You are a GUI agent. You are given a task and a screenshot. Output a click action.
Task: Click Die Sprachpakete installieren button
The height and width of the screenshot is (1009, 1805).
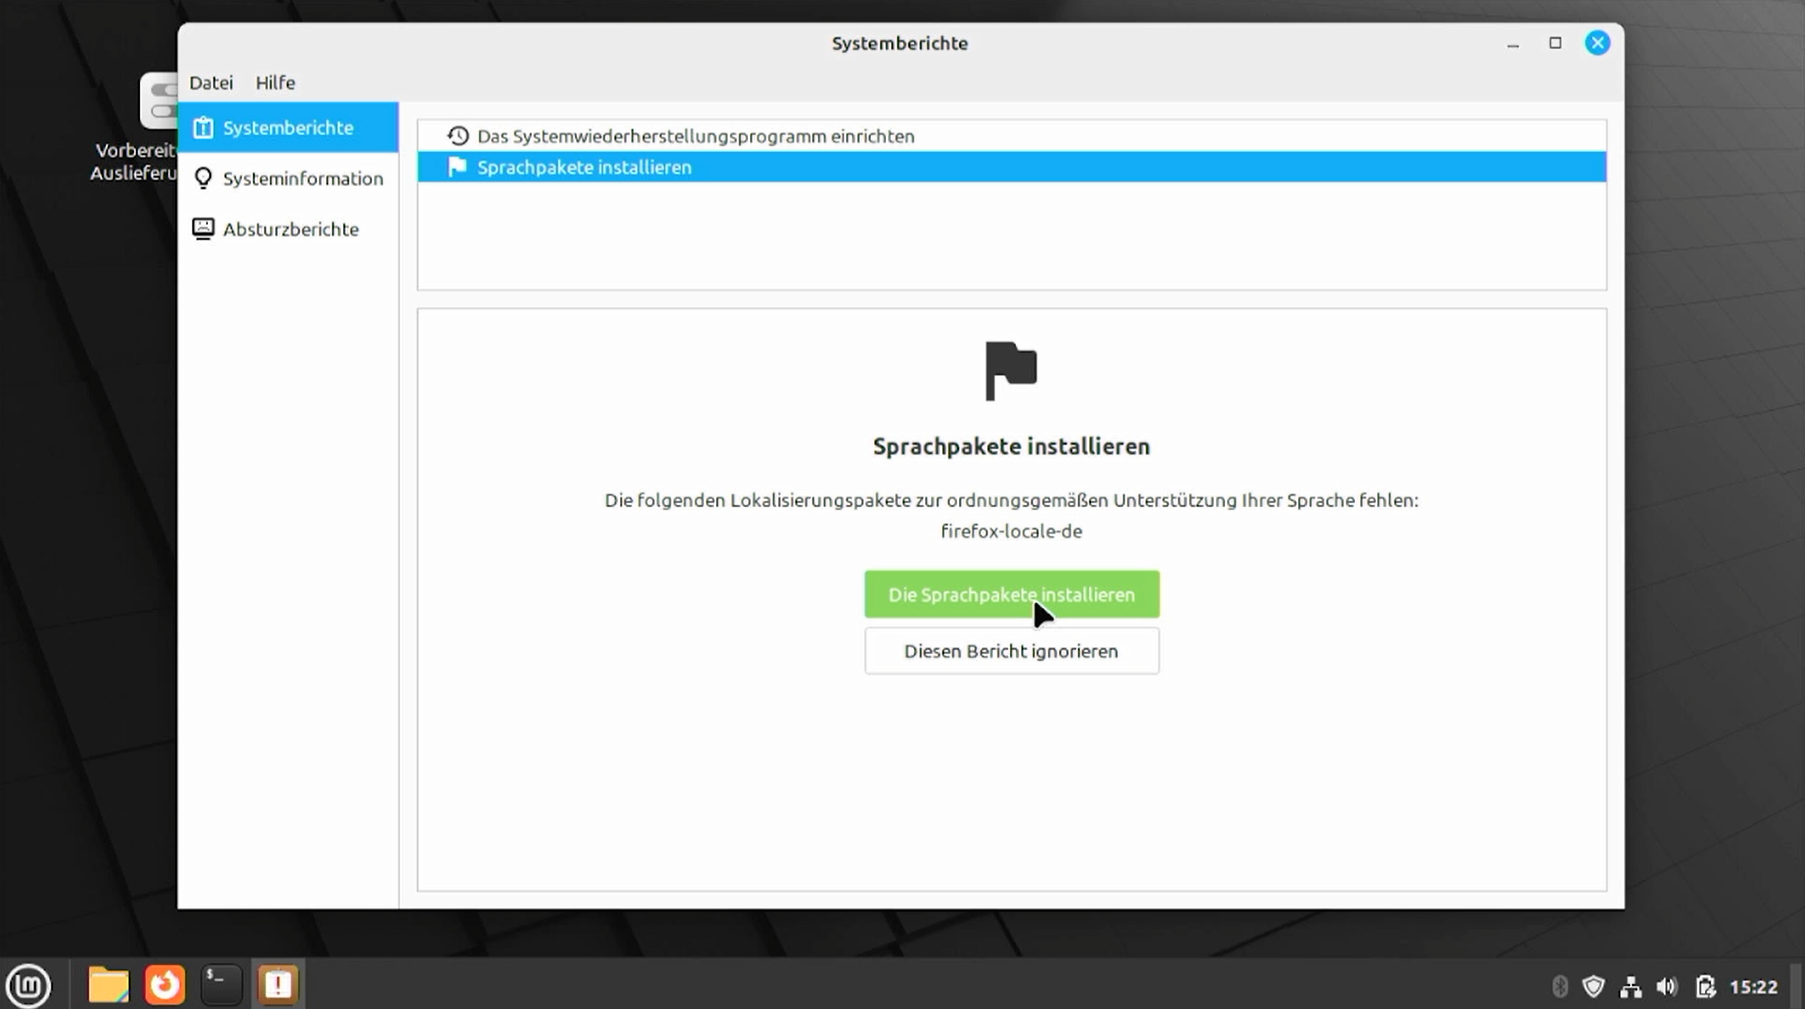coord(1011,594)
